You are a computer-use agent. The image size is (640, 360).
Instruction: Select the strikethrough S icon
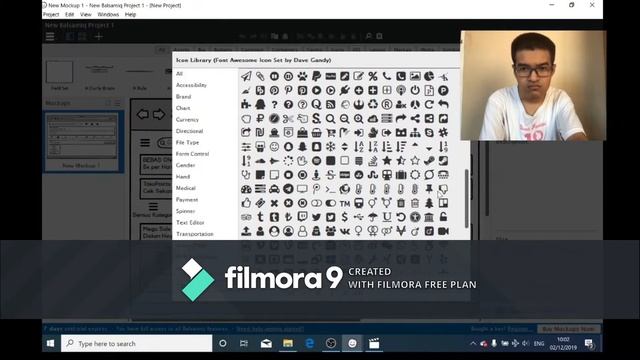[330, 175]
